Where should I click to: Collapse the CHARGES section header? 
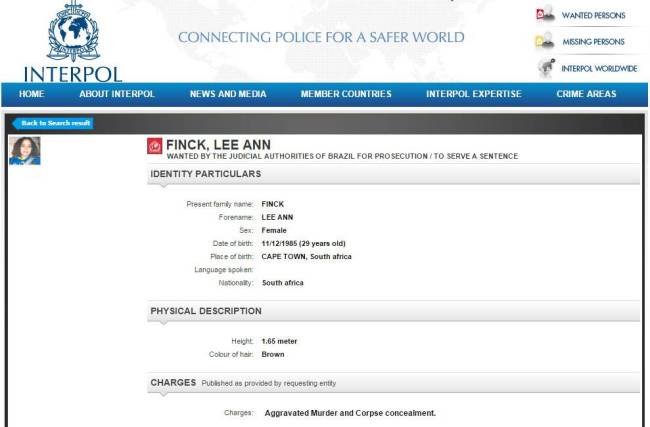tap(393, 383)
